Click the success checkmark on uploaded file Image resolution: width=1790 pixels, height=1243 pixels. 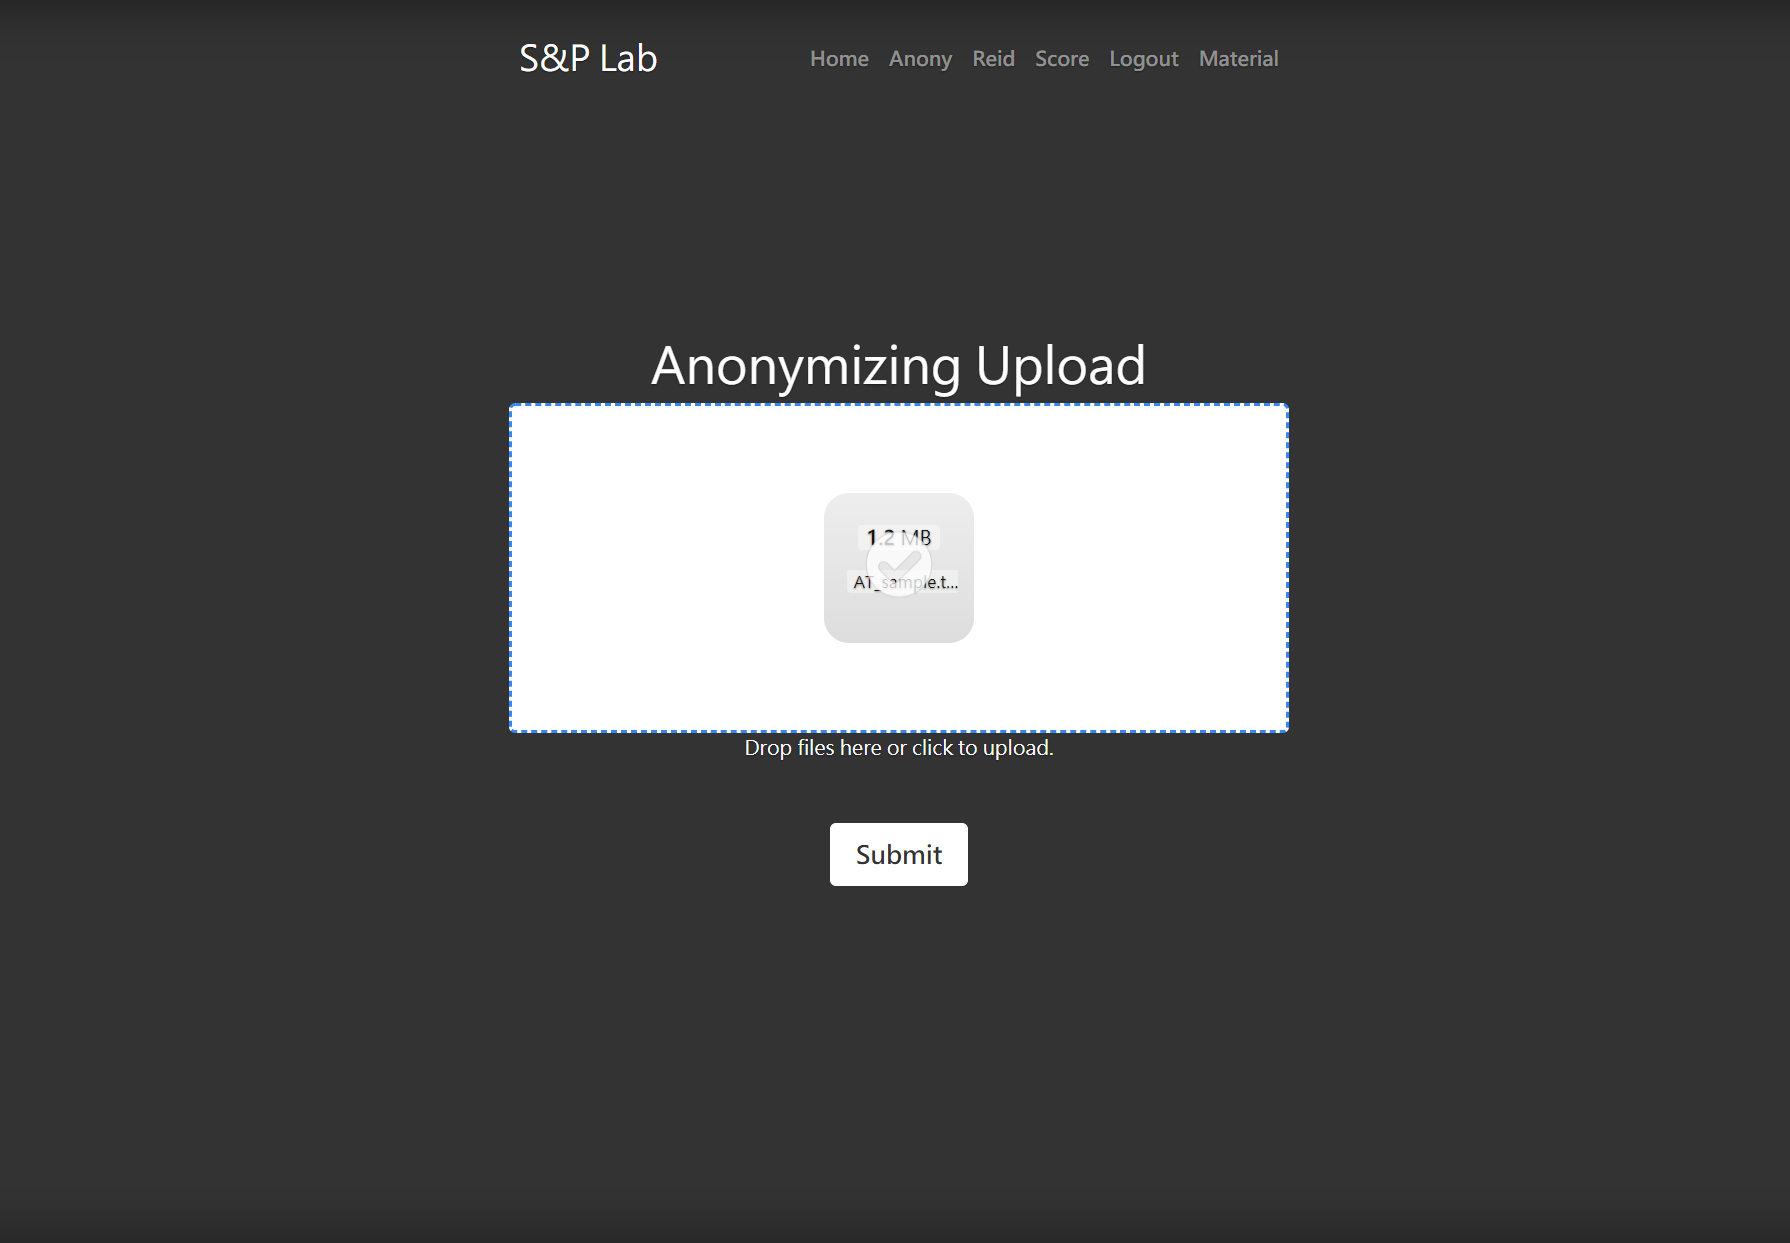point(899,565)
